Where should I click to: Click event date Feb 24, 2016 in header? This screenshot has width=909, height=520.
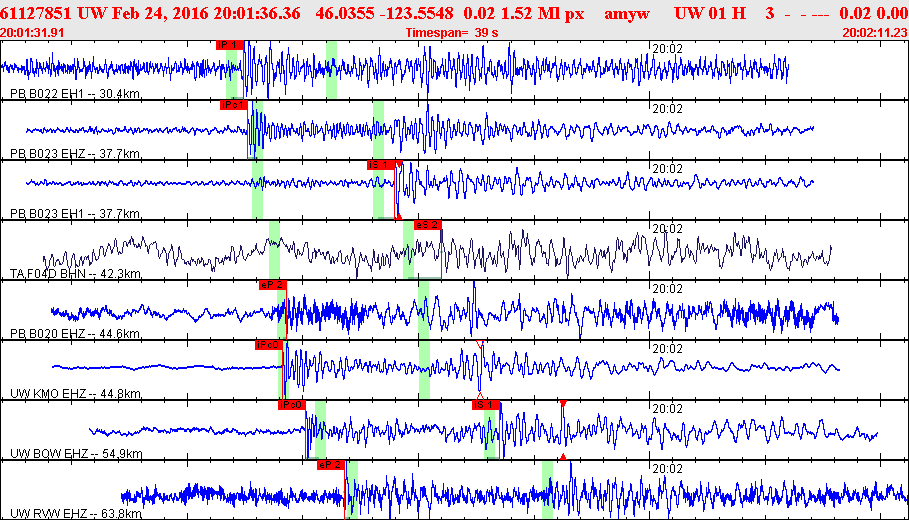click(x=160, y=13)
